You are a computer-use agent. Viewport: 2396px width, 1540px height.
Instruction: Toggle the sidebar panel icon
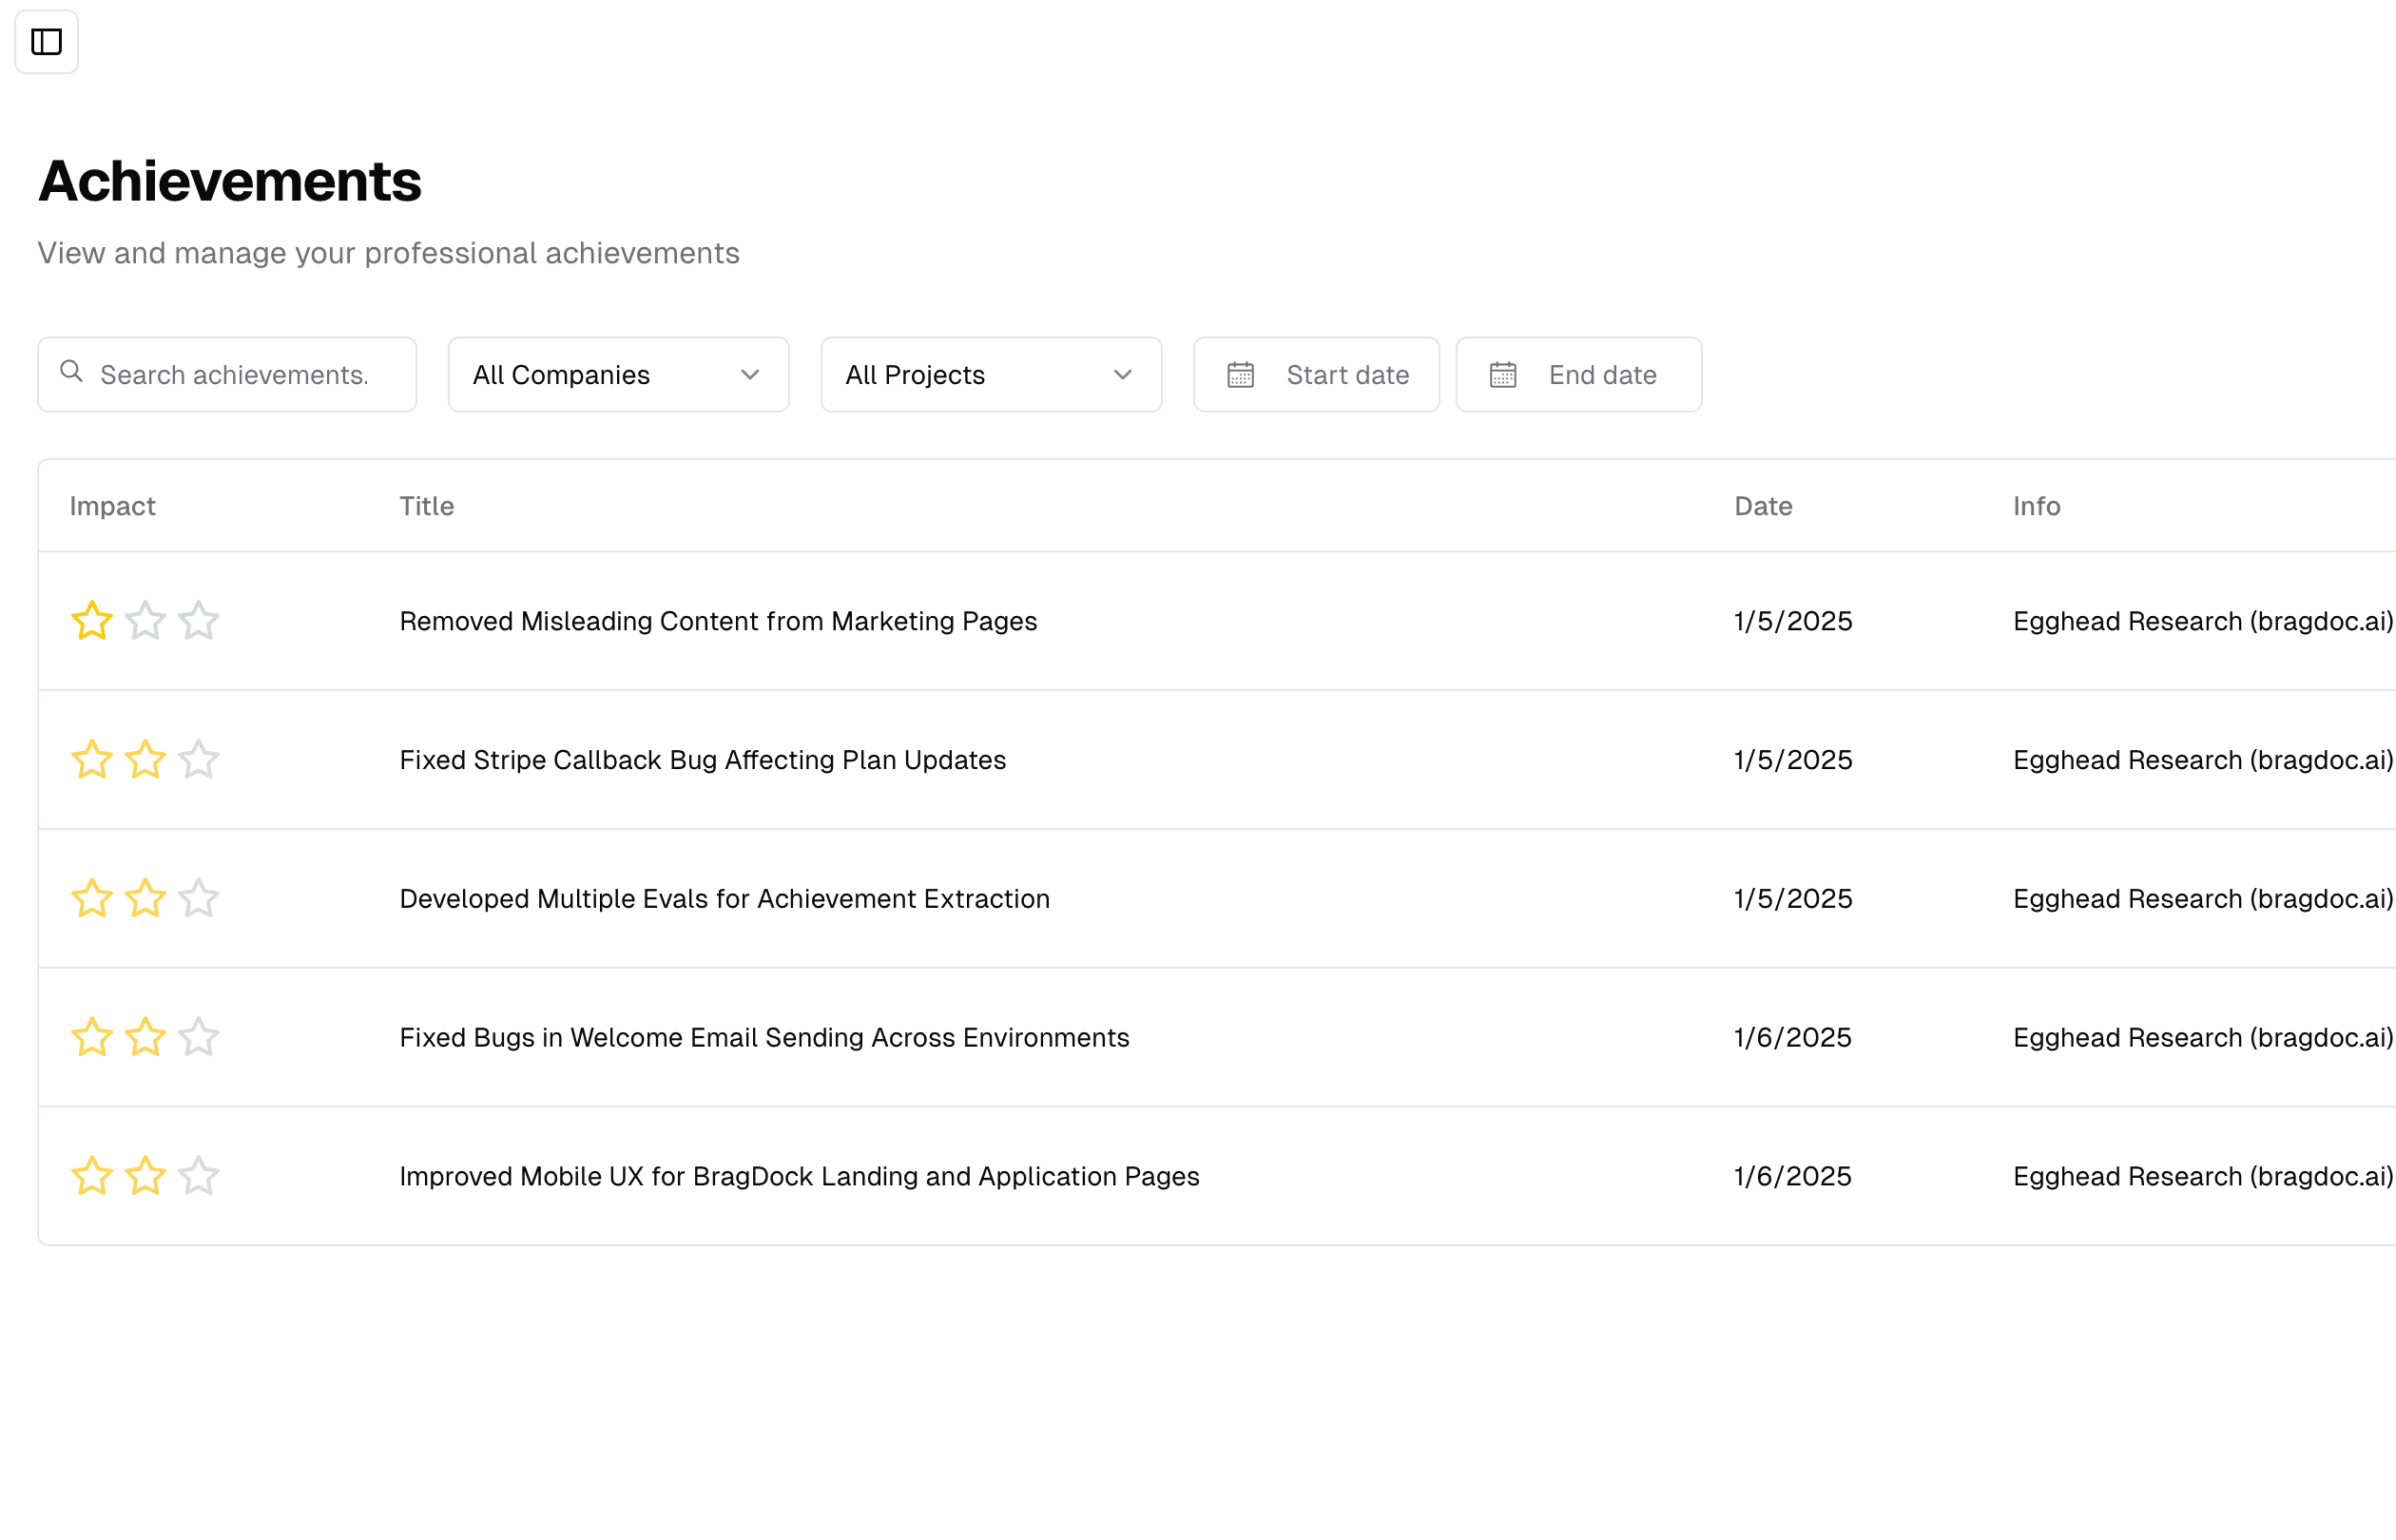pyautogui.click(x=46, y=42)
